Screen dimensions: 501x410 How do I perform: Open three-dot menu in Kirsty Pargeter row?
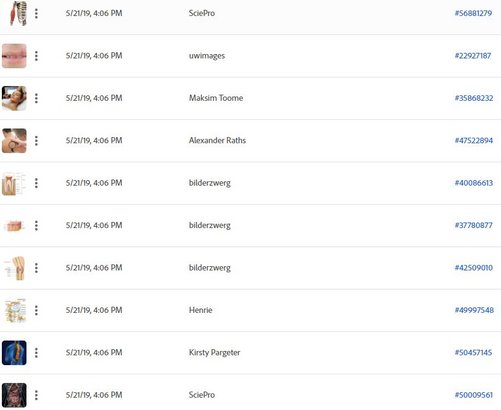[x=36, y=353]
